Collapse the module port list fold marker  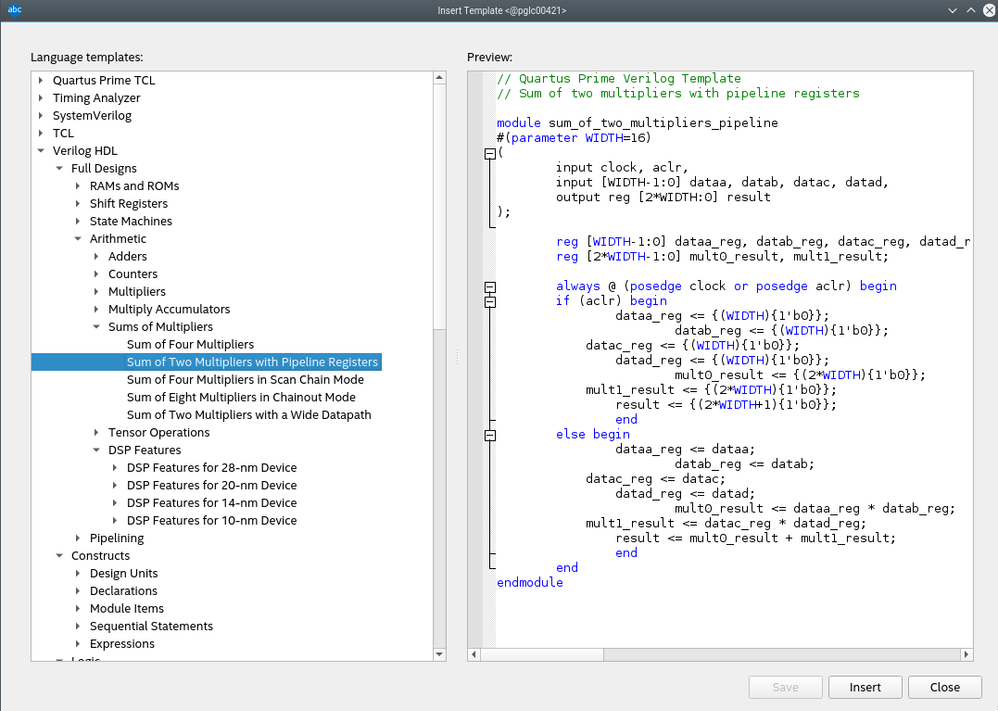[489, 154]
